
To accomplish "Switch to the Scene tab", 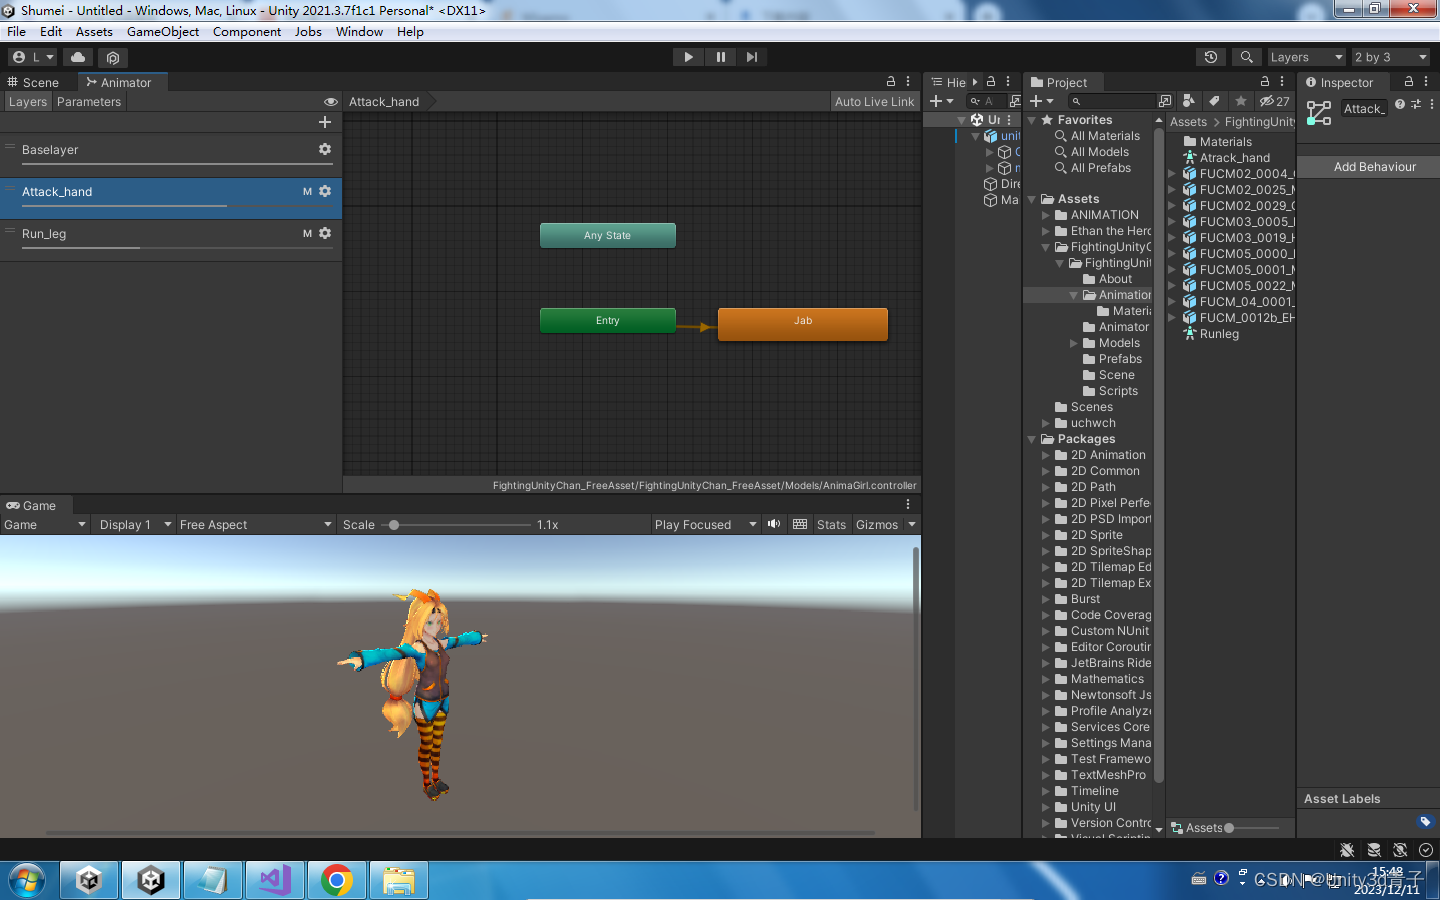I will coord(34,82).
